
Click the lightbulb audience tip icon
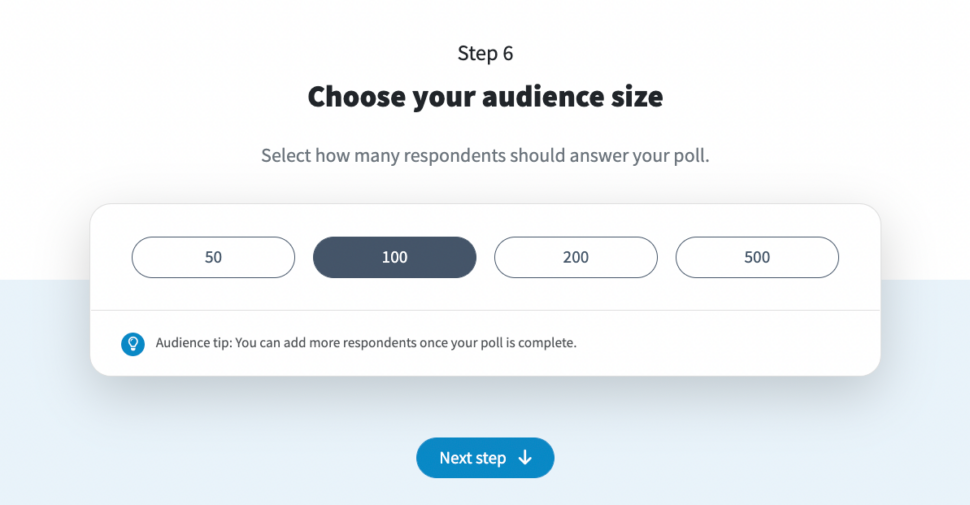132,343
